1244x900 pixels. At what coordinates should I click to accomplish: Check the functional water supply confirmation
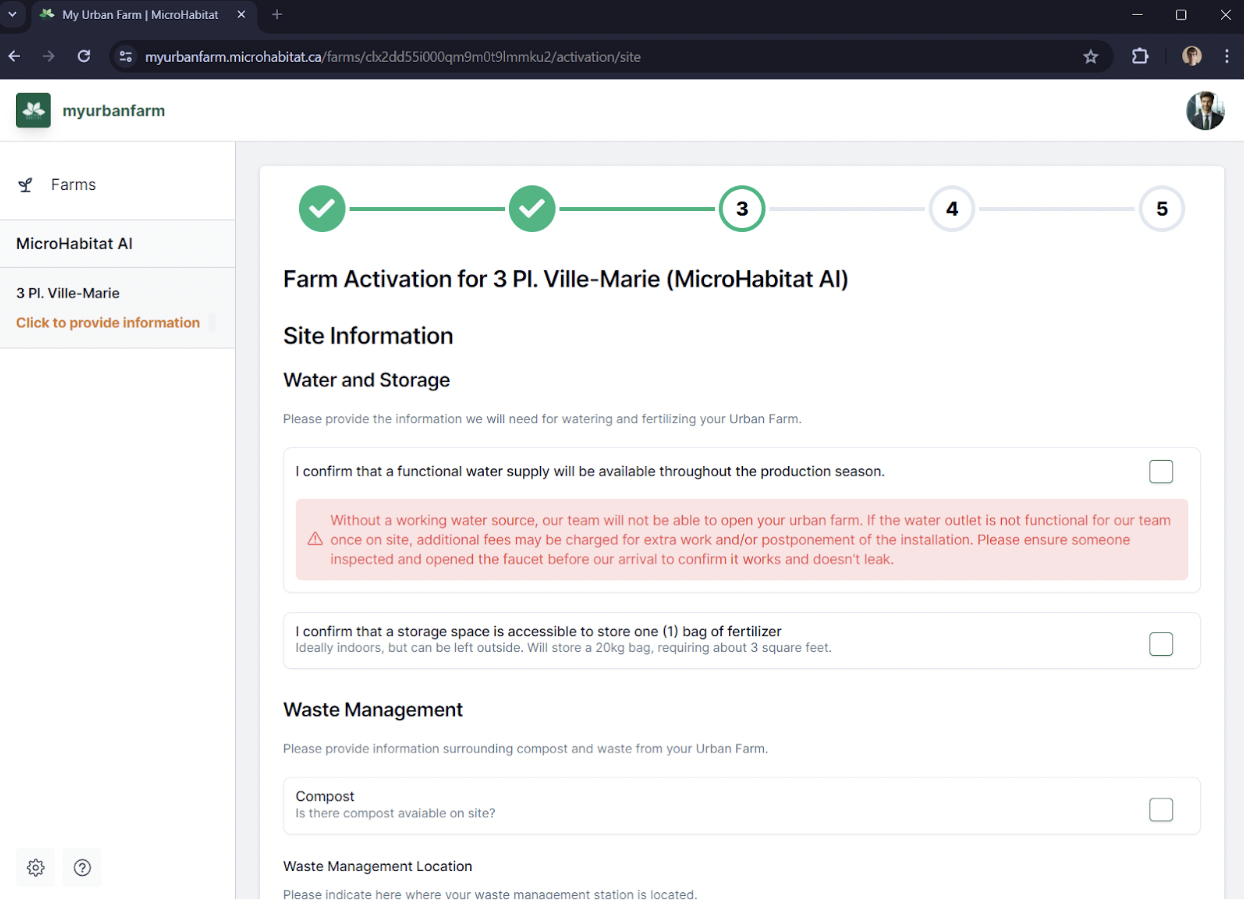[1161, 471]
